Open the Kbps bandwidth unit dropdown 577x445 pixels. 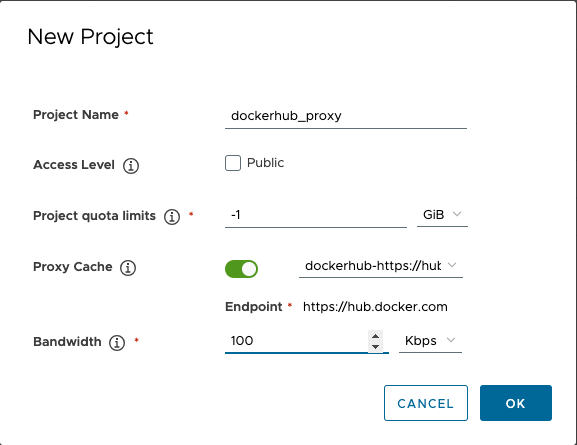(430, 341)
